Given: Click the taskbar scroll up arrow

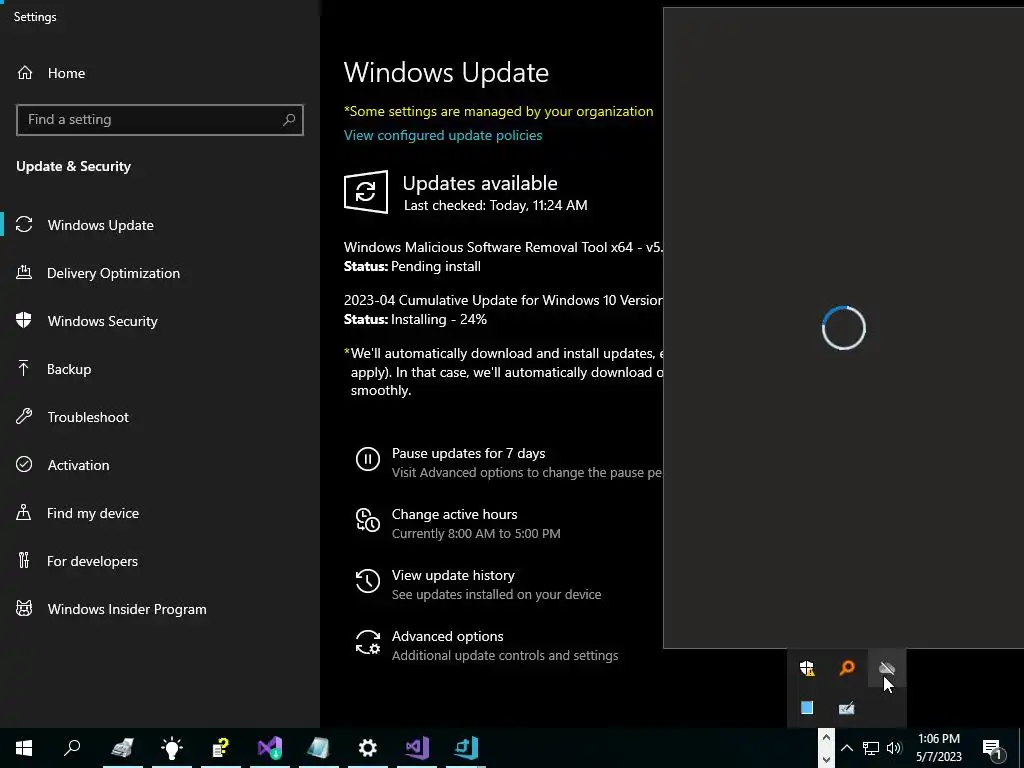Looking at the screenshot, I should point(826,738).
